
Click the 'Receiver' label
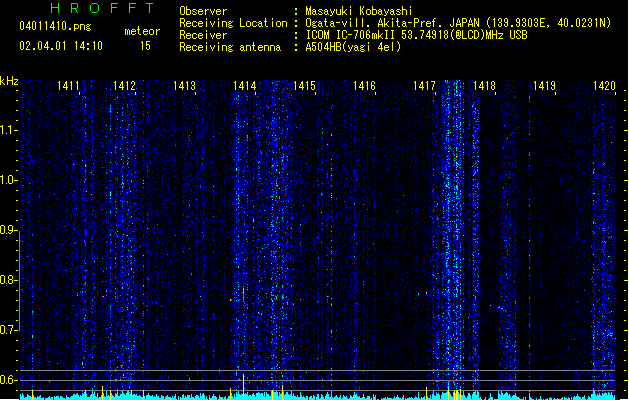coord(203,35)
